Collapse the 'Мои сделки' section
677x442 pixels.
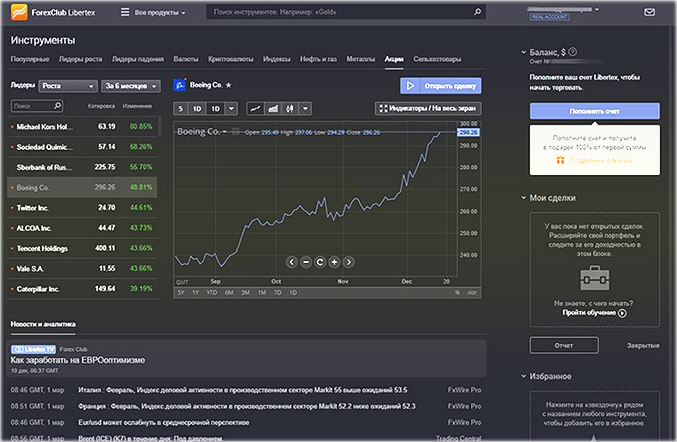click(x=524, y=198)
